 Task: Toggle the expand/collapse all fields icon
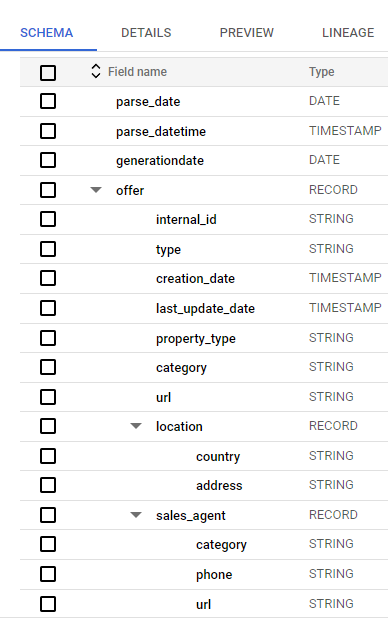pyautogui.click(x=96, y=71)
